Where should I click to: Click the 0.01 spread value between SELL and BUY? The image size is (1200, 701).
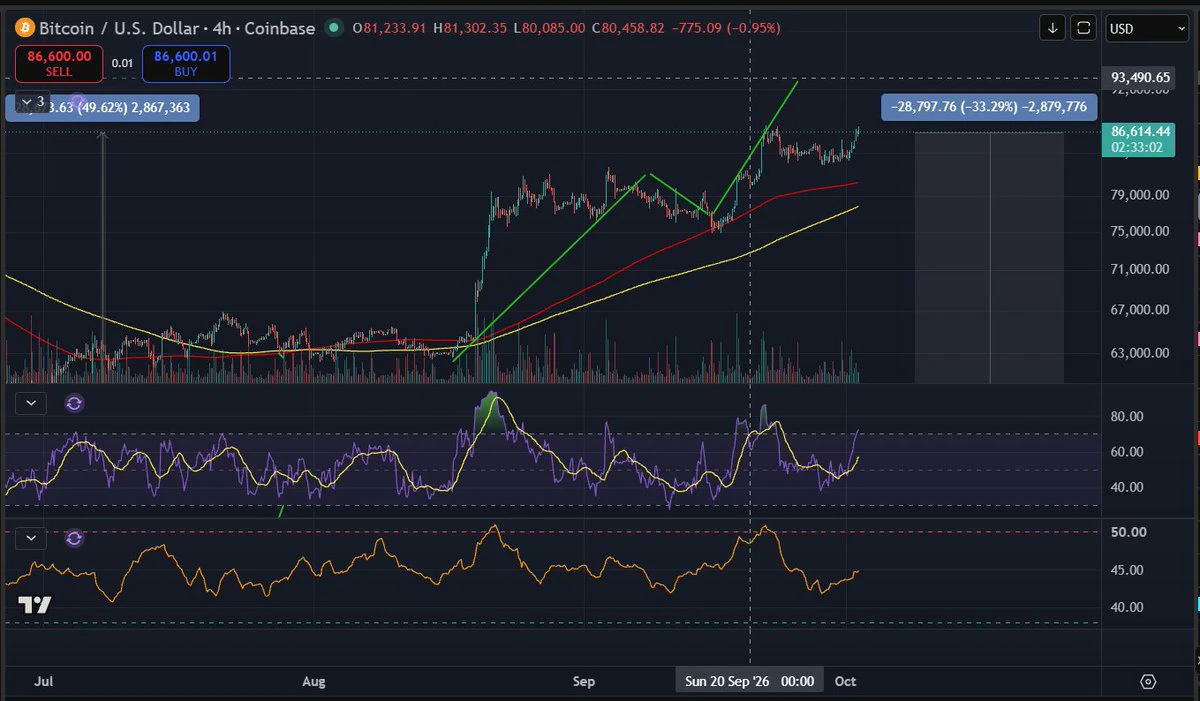(x=122, y=64)
